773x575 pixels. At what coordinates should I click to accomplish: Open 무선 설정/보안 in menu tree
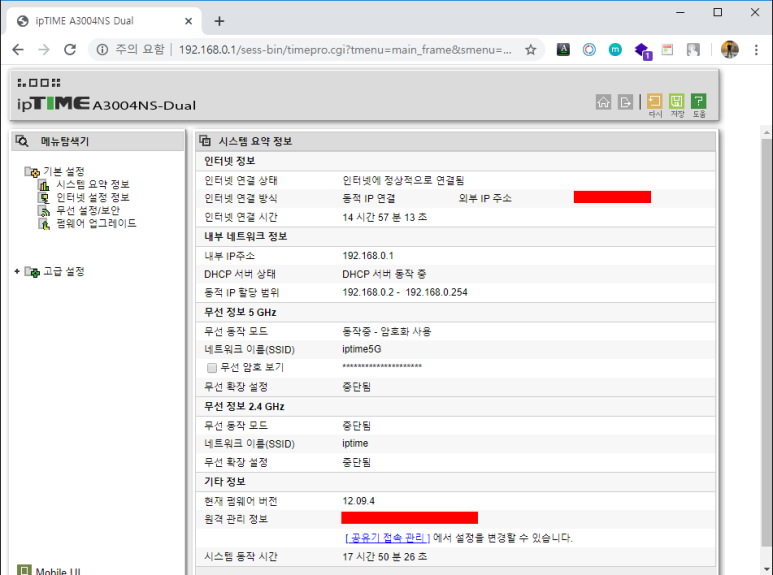coord(88,211)
